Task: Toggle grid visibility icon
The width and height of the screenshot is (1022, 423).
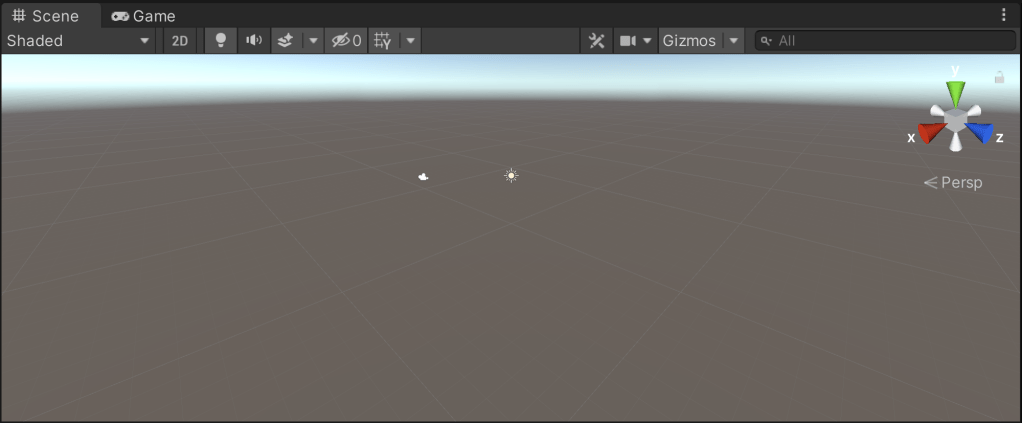Action: click(382, 41)
